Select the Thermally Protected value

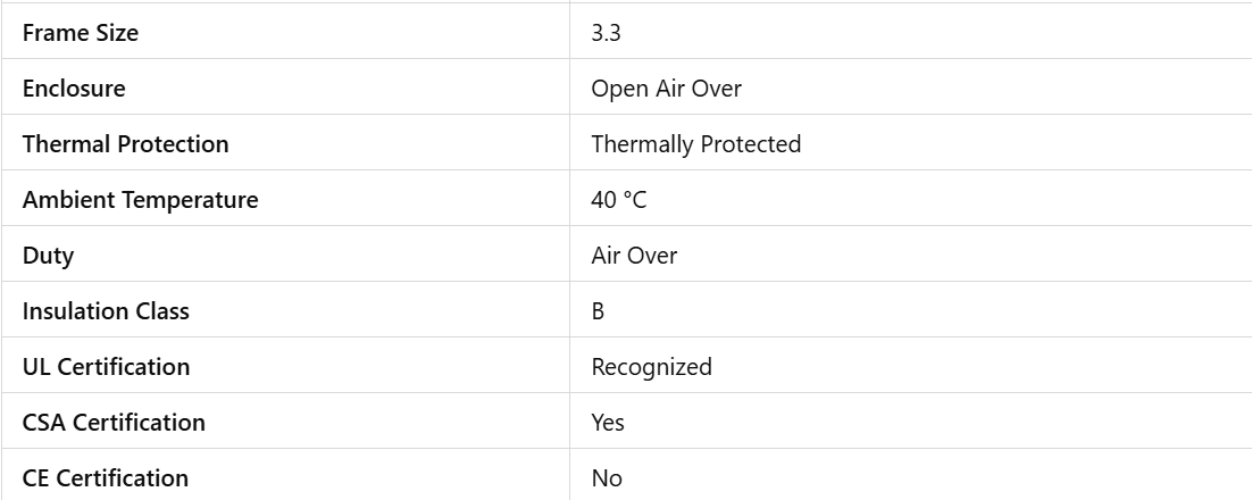point(696,144)
